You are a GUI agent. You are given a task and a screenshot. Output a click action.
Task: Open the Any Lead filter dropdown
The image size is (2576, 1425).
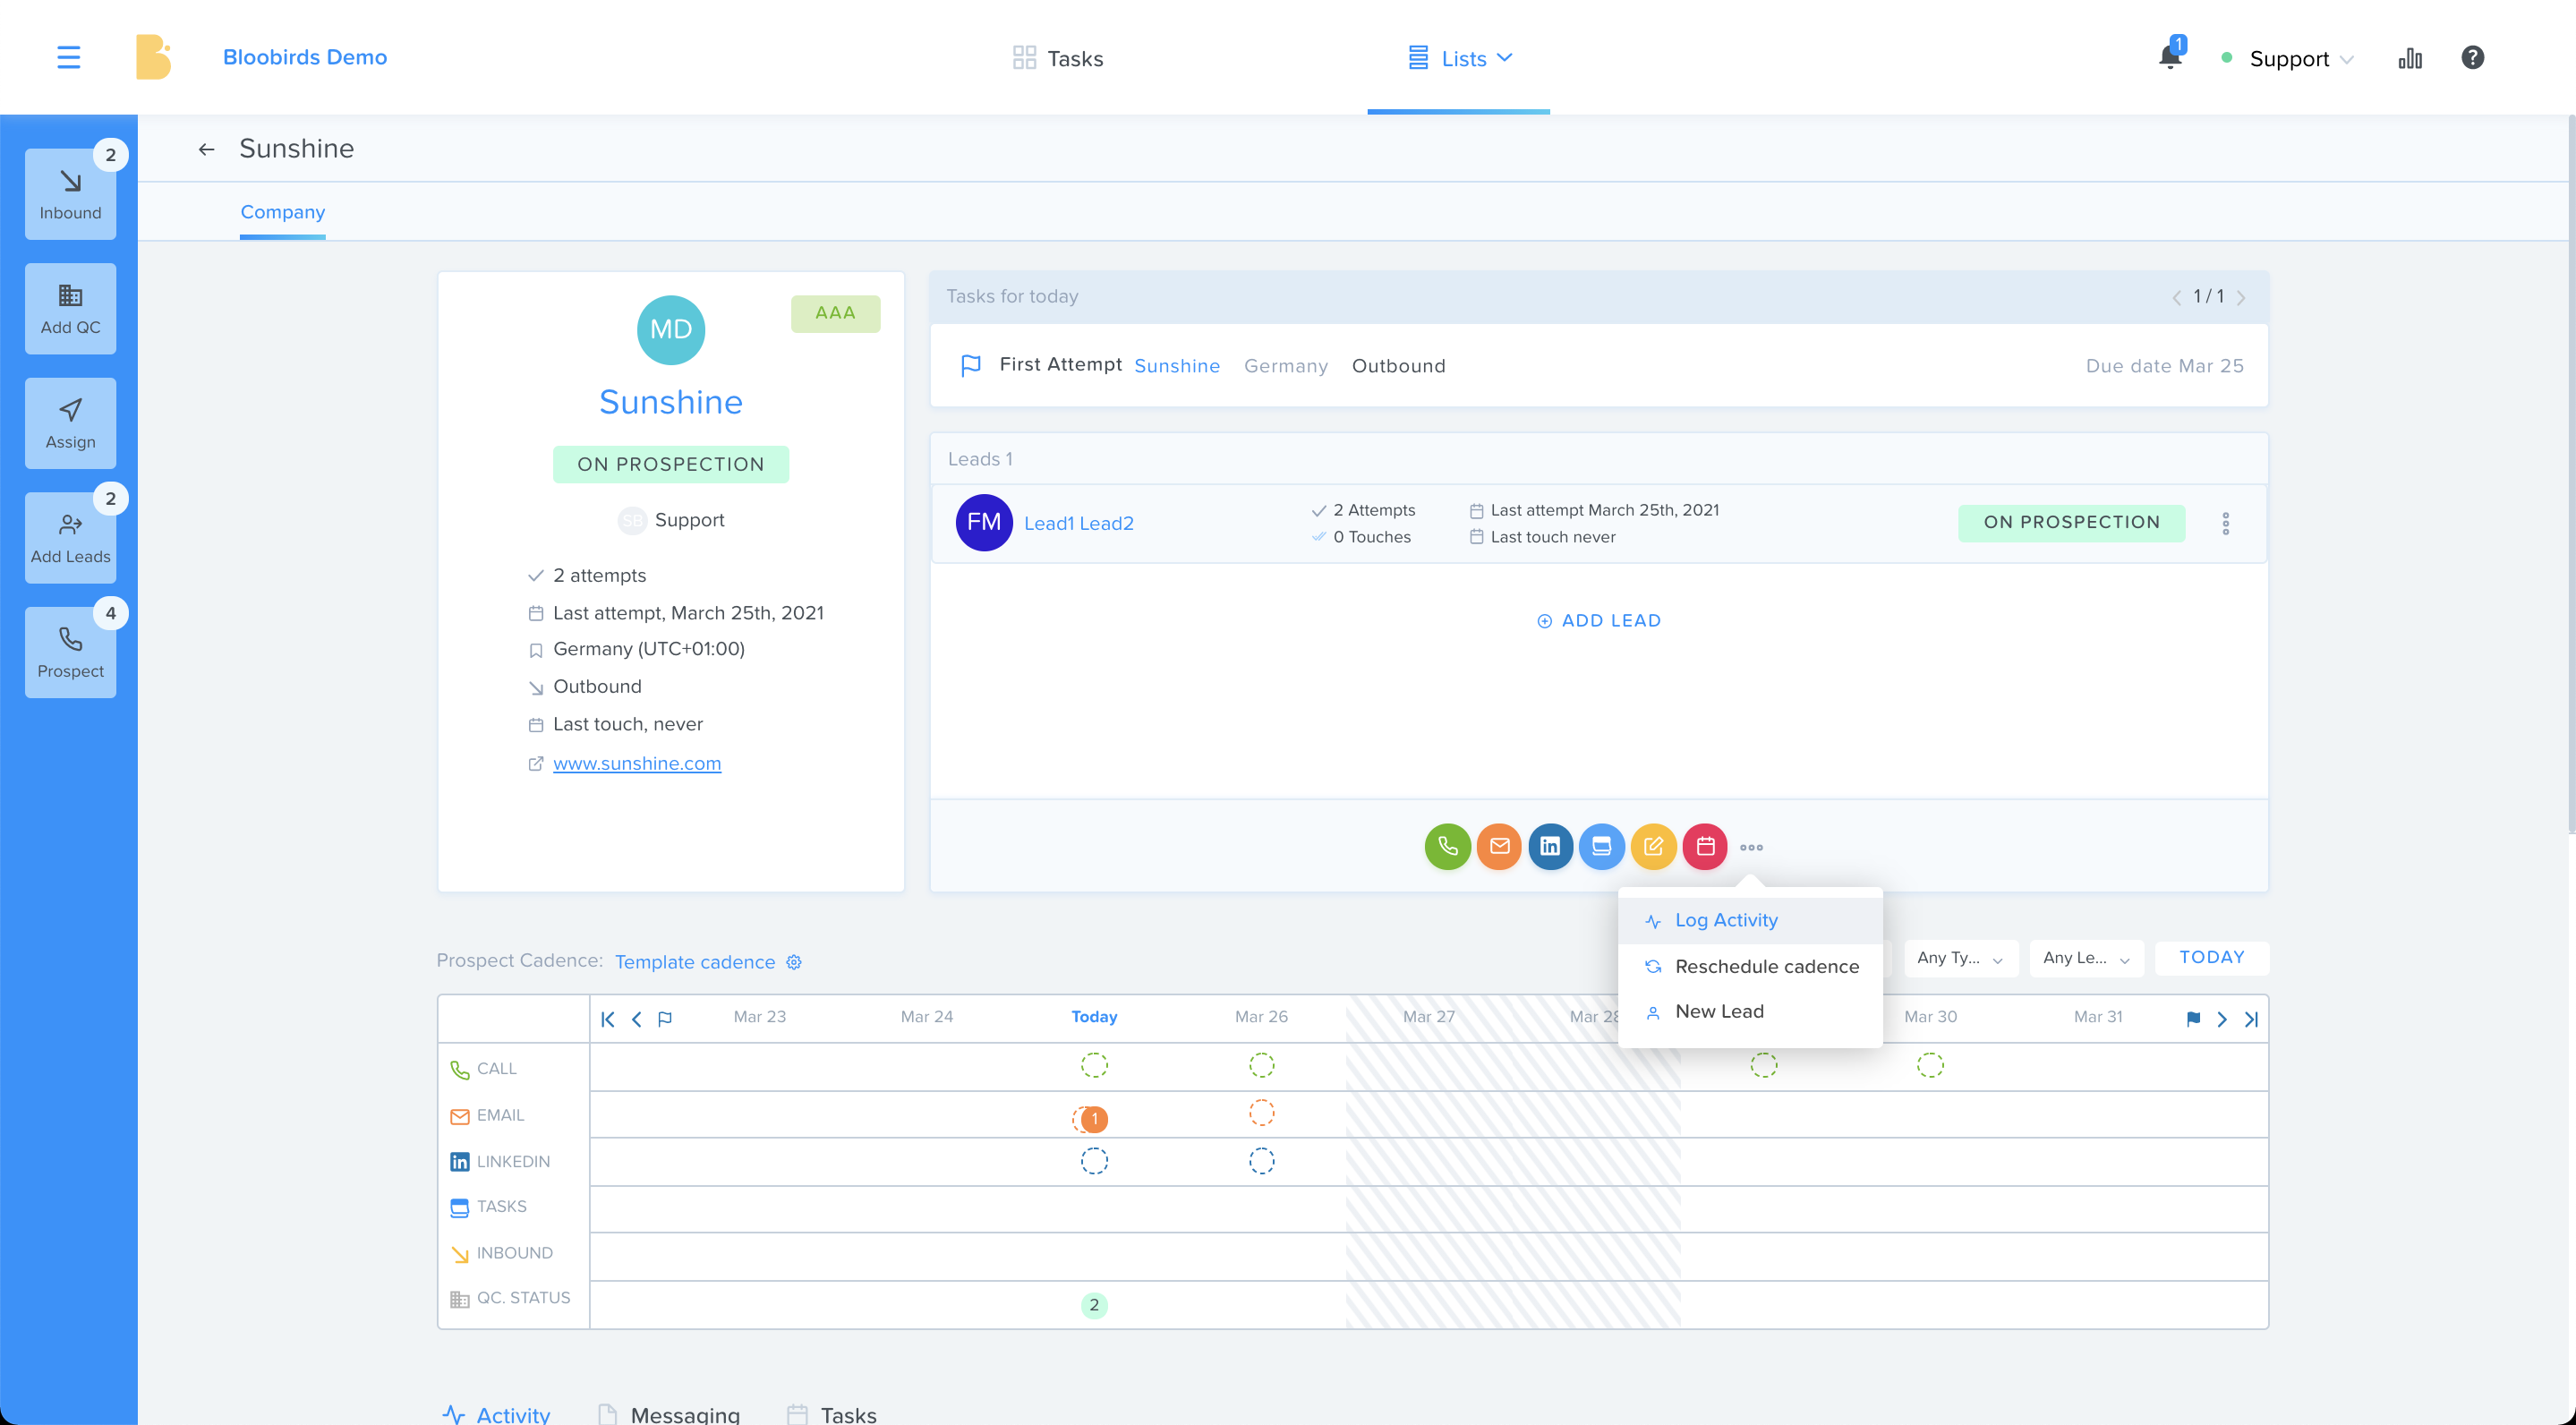tap(2087, 958)
